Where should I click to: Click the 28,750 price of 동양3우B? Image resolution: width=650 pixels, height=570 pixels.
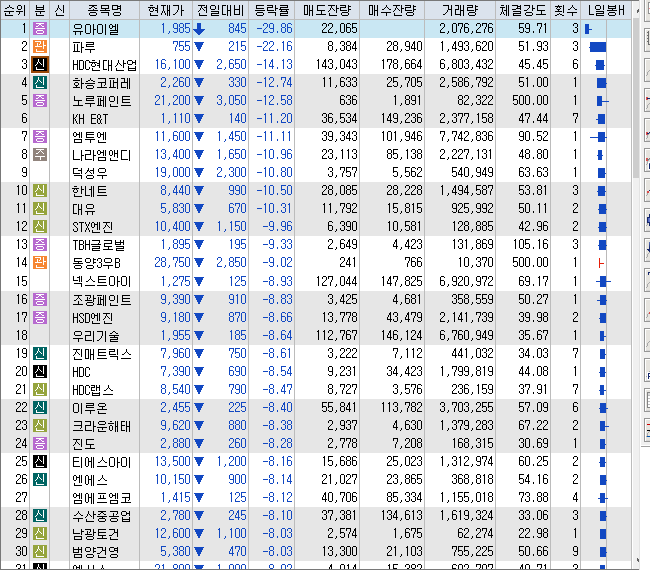tap(172, 263)
